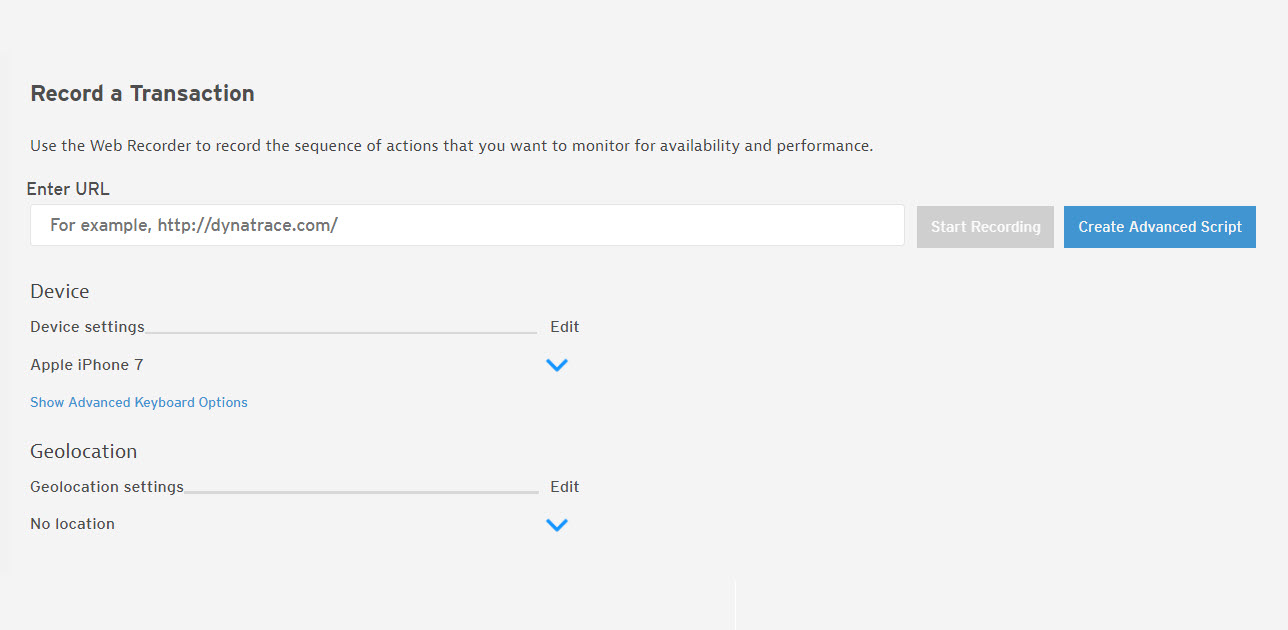Click the dynatrace.com placeholder example text
This screenshot has width=1288, height=630.
point(194,225)
